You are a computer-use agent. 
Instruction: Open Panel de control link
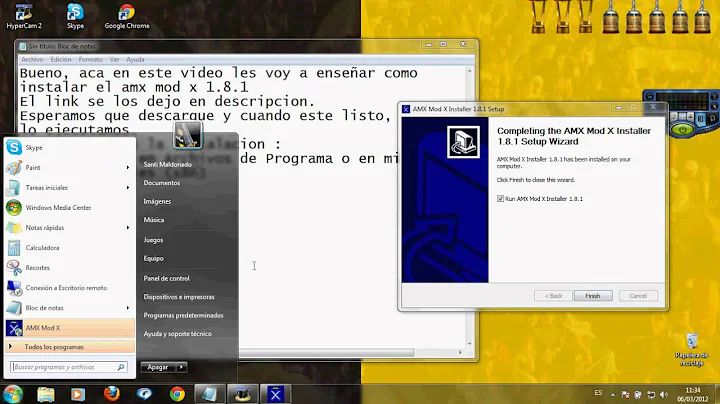[166, 278]
